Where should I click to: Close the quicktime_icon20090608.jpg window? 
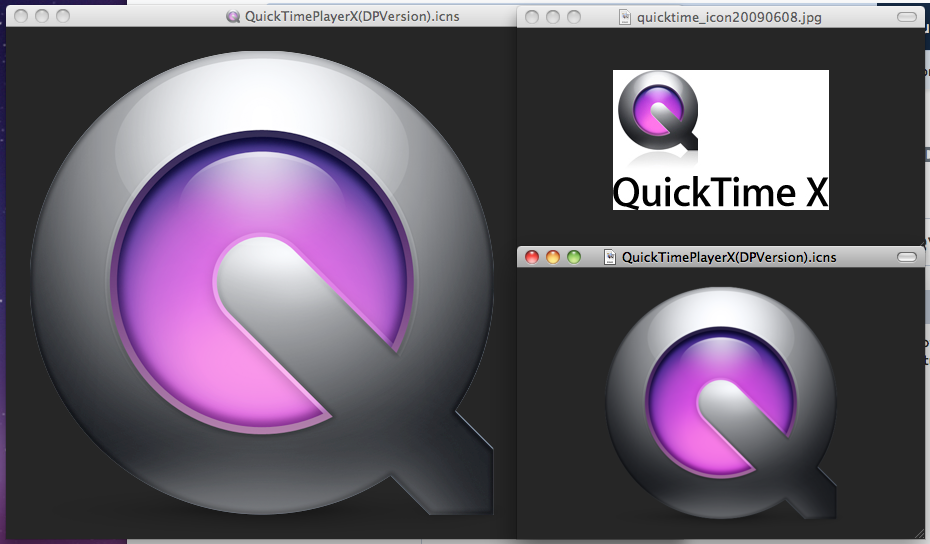(532, 17)
